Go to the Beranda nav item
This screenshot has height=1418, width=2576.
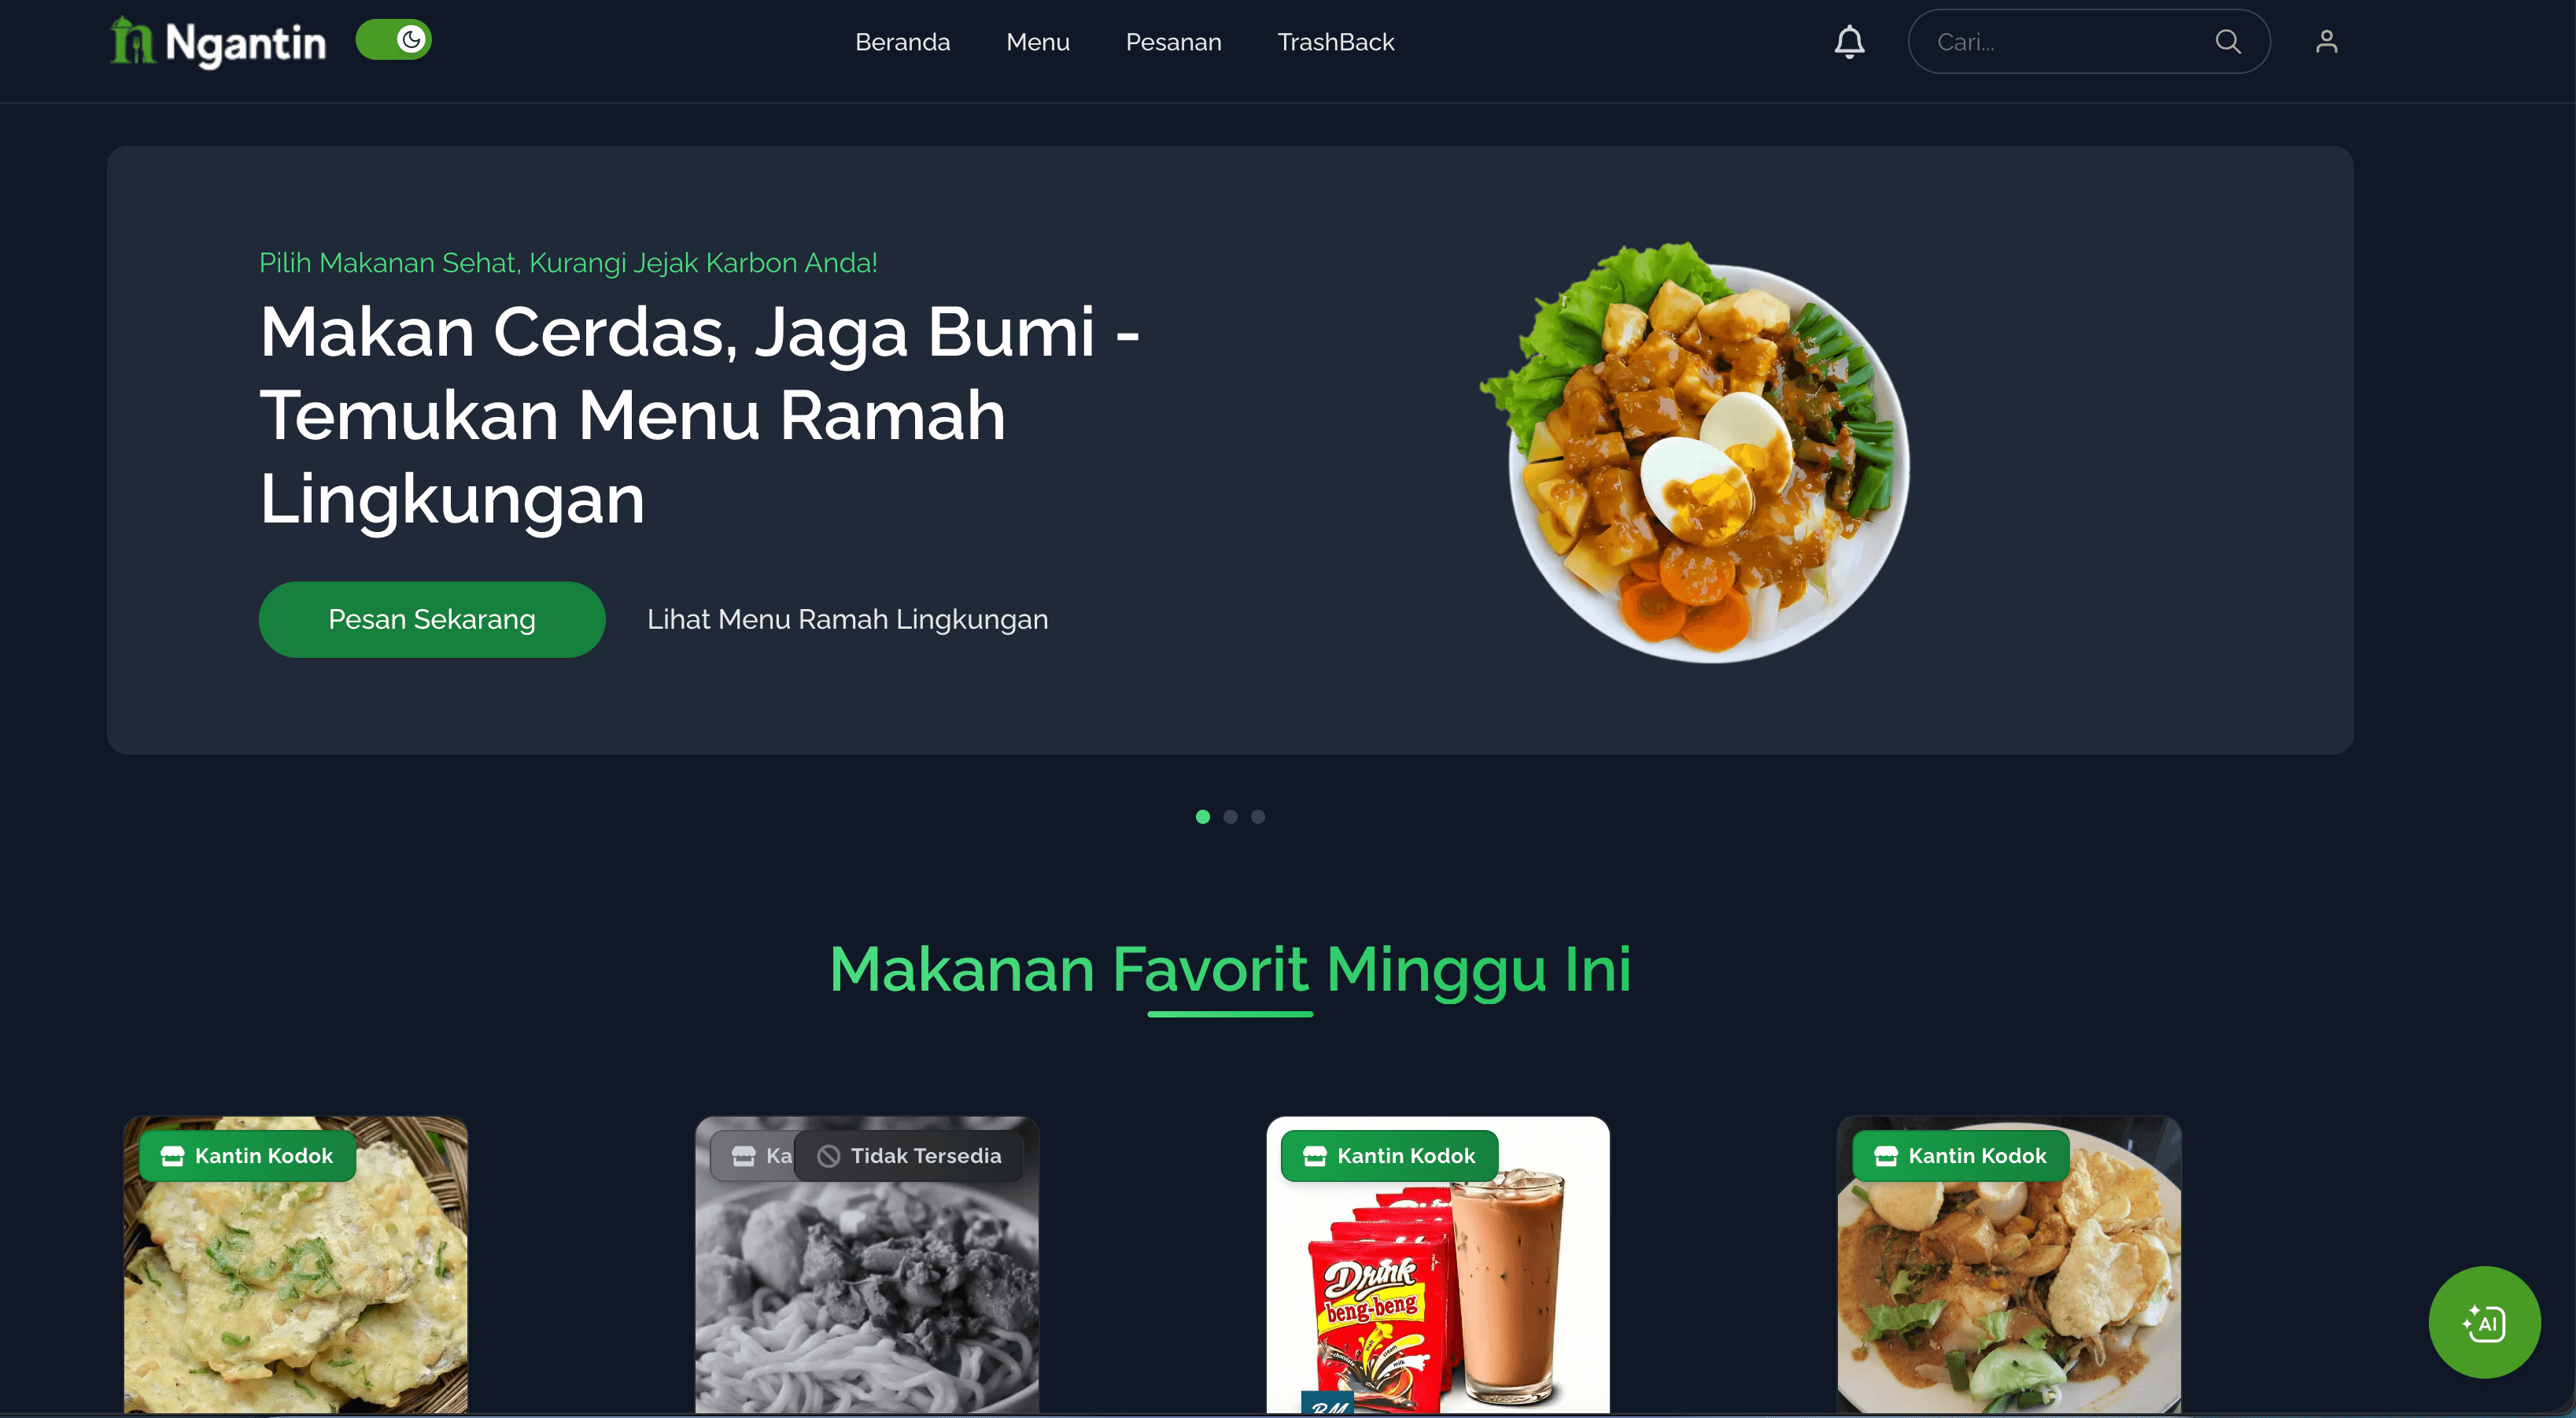pos(902,42)
